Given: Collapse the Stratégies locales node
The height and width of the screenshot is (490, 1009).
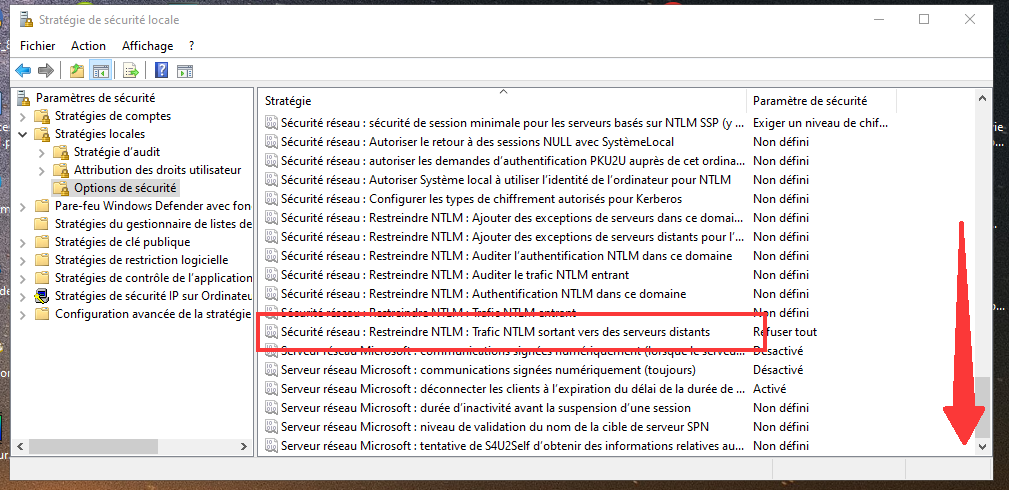Looking at the screenshot, I should coord(23,135).
